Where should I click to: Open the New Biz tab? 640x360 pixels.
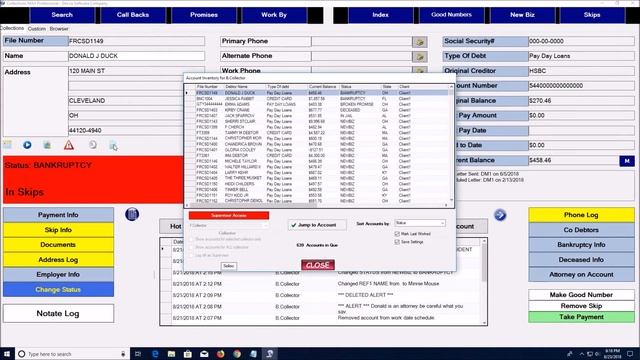point(522,15)
